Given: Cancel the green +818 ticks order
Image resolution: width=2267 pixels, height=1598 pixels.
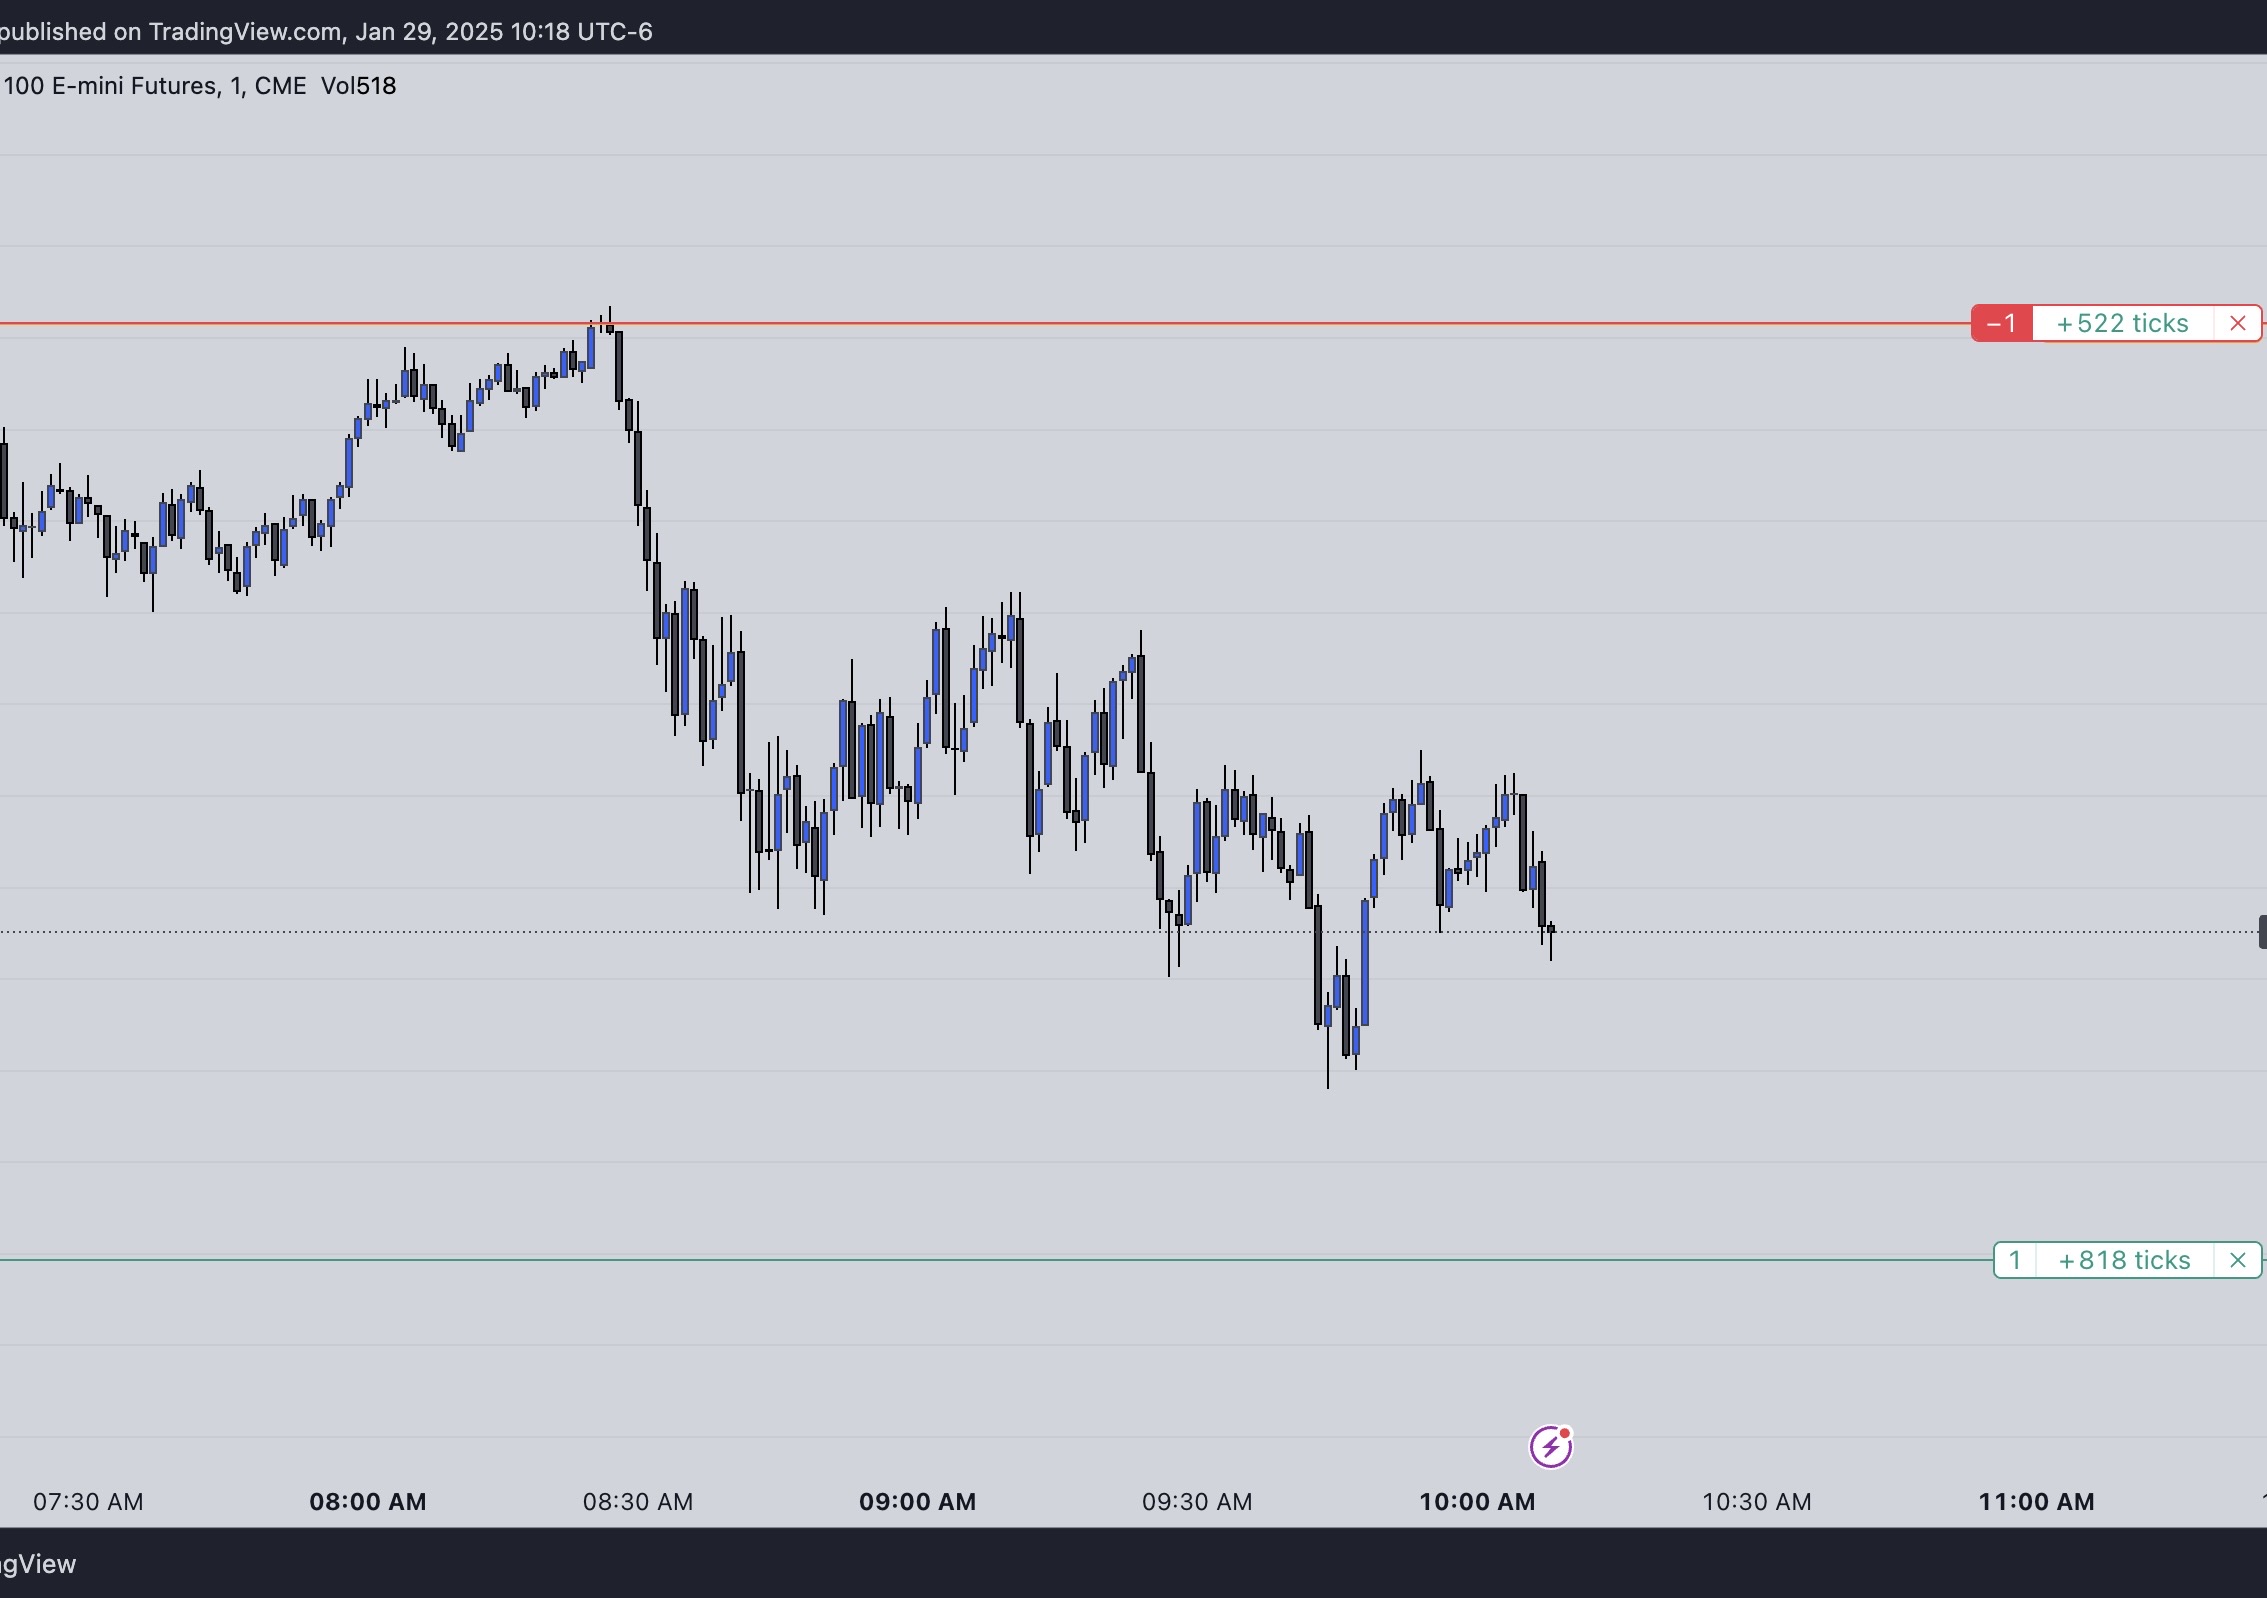Looking at the screenshot, I should [x=2237, y=1260].
